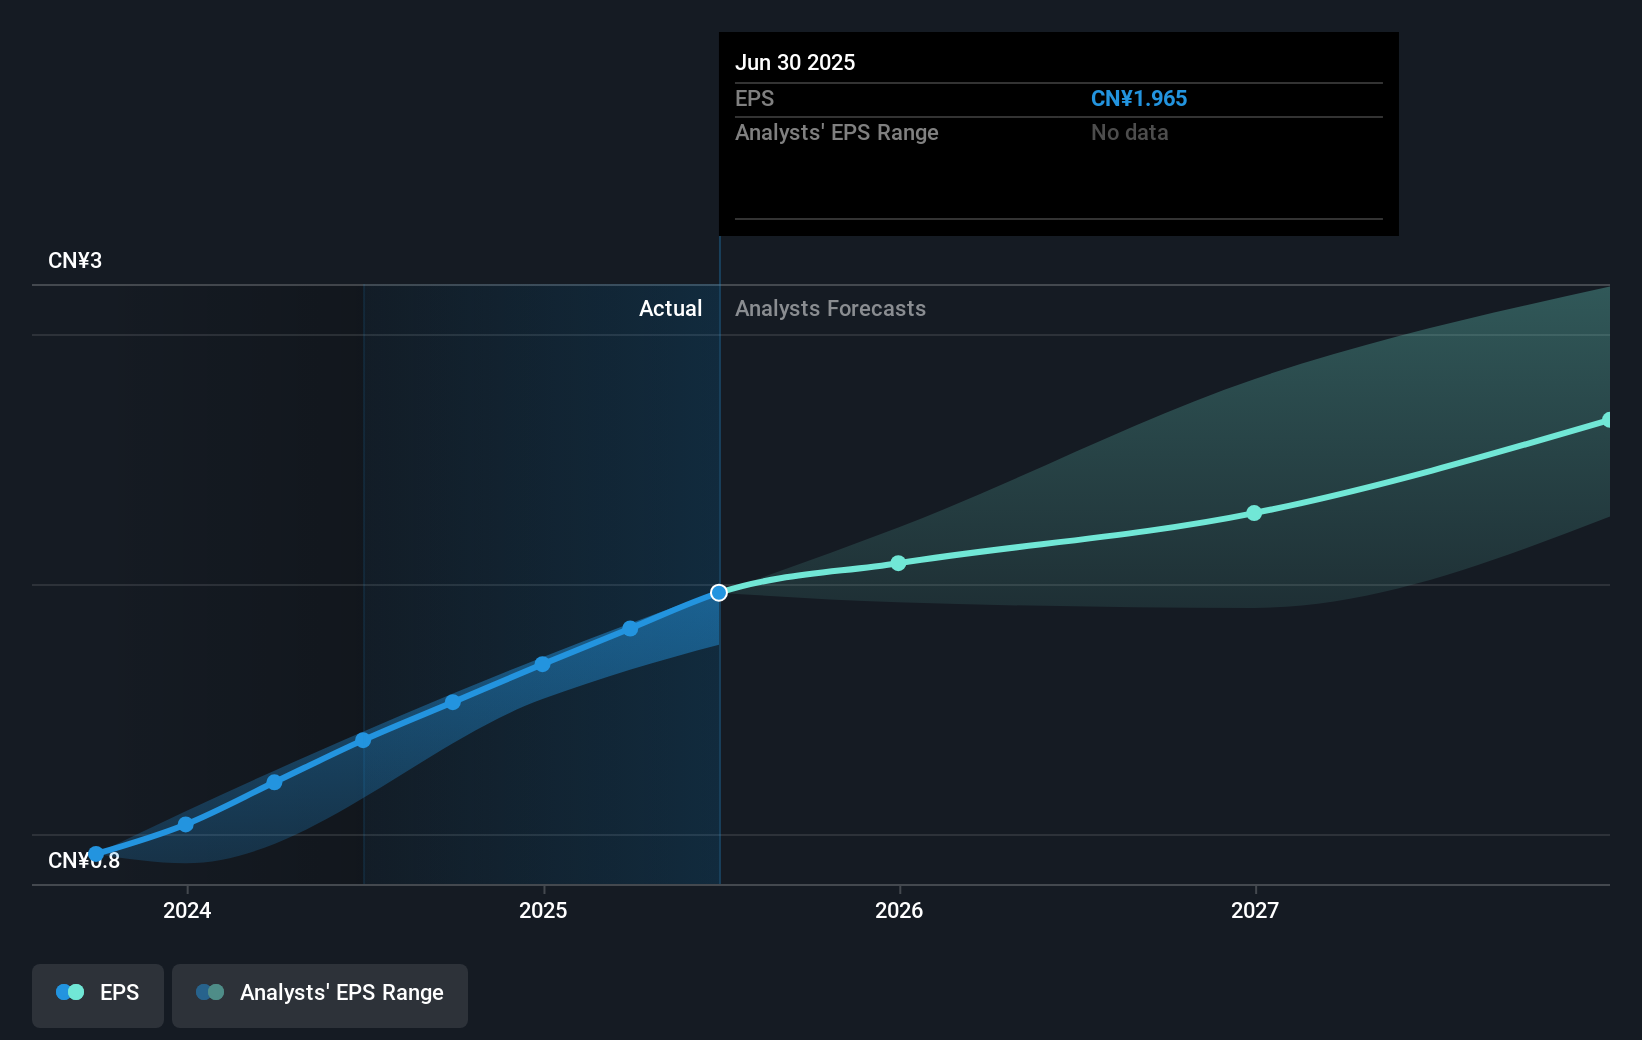Click the final forecast point at chart's right edge
The height and width of the screenshot is (1040, 1642).
coord(1608,420)
